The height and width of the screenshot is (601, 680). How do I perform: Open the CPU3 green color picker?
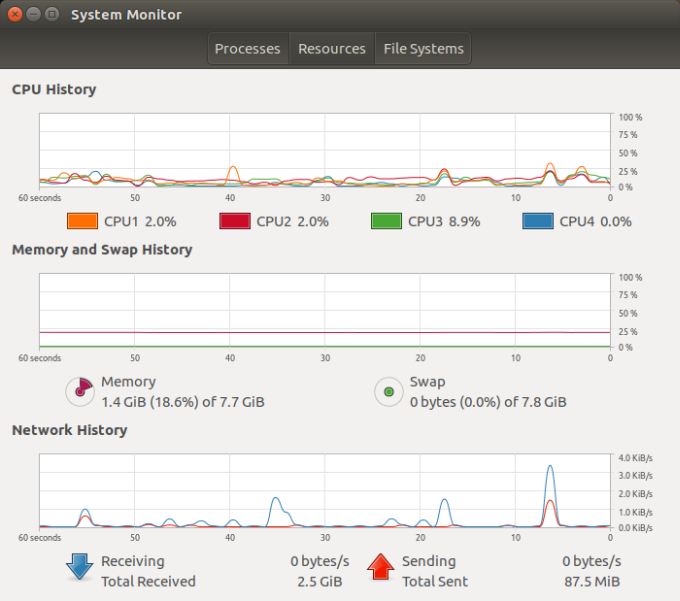tap(386, 221)
